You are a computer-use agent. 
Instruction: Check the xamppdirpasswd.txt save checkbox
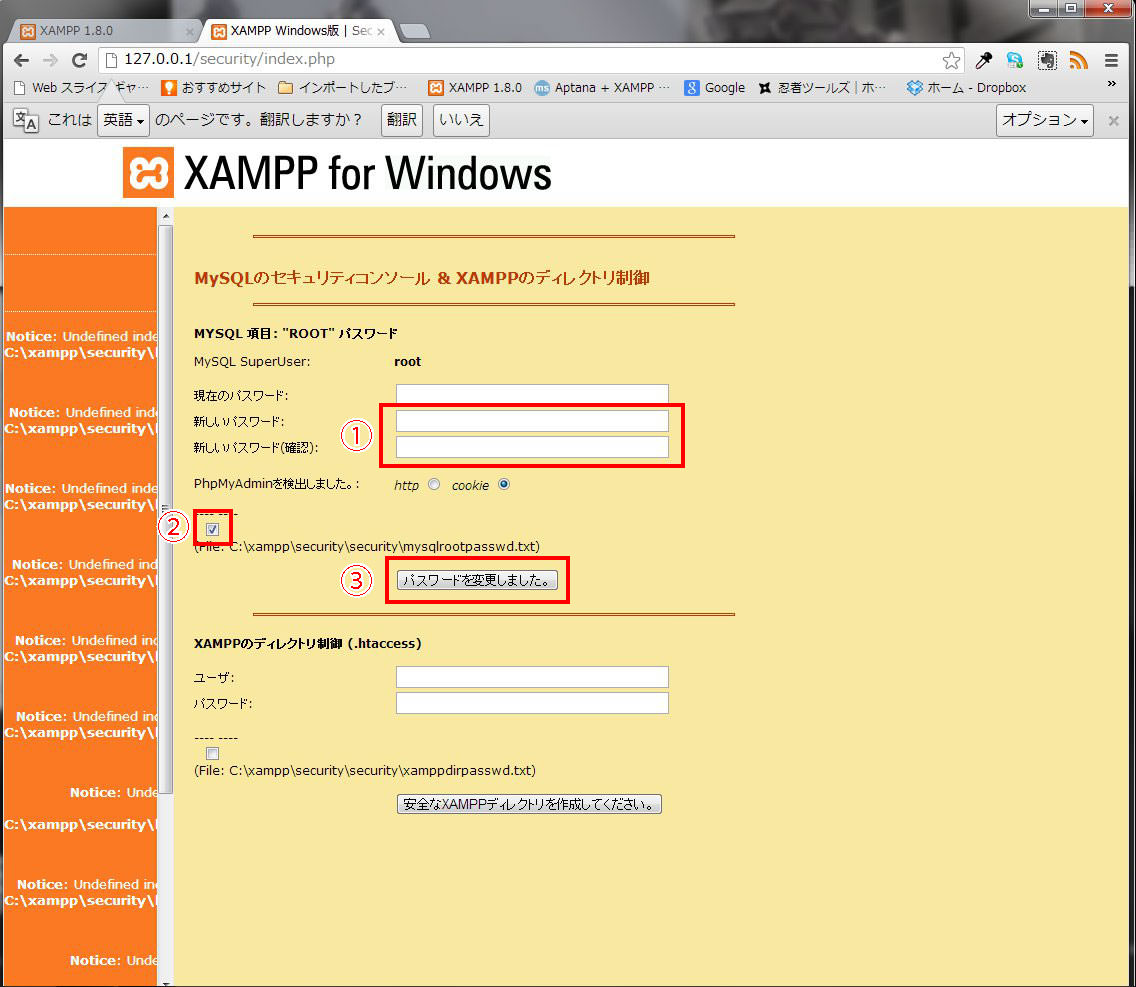(x=212, y=754)
